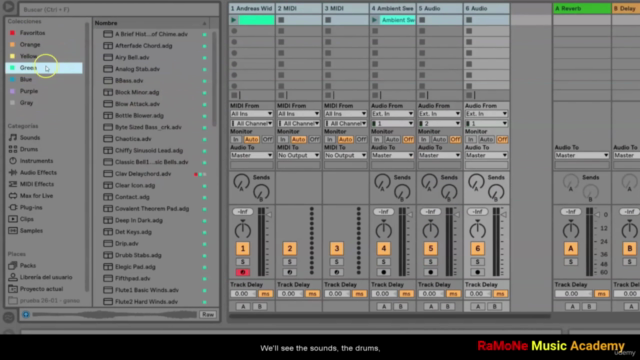Set track 1 monitor to In
640x360 pixels.
pyautogui.click(x=236, y=140)
